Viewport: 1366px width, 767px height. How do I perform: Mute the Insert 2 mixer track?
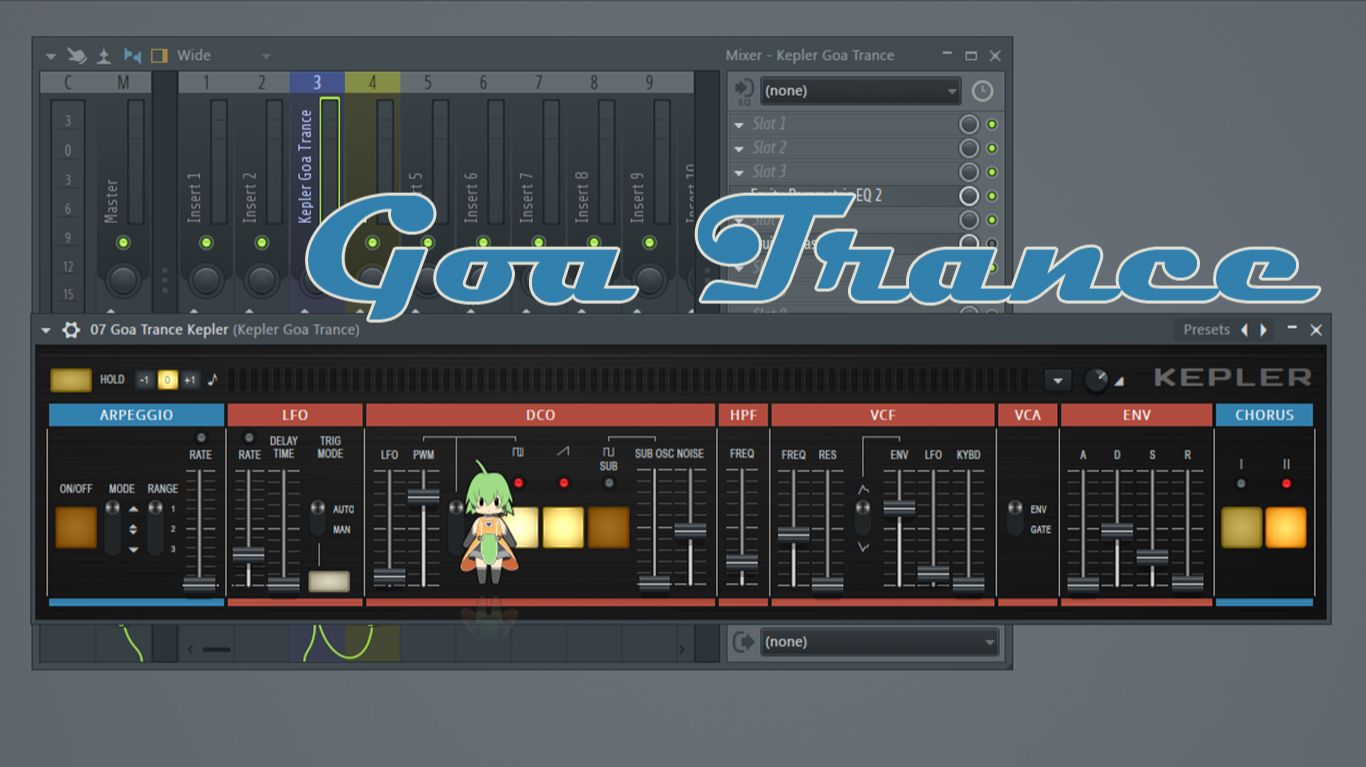pyautogui.click(x=261, y=243)
